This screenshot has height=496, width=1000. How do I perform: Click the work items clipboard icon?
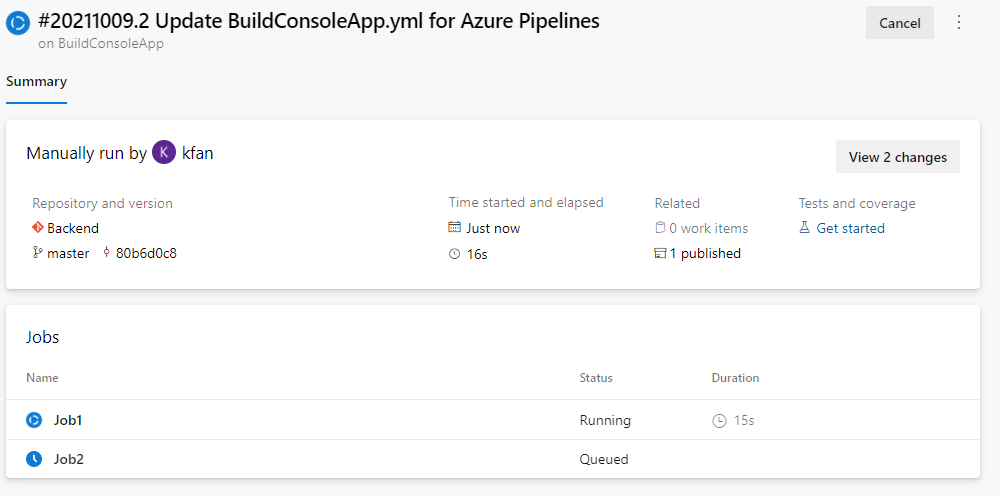point(660,228)
